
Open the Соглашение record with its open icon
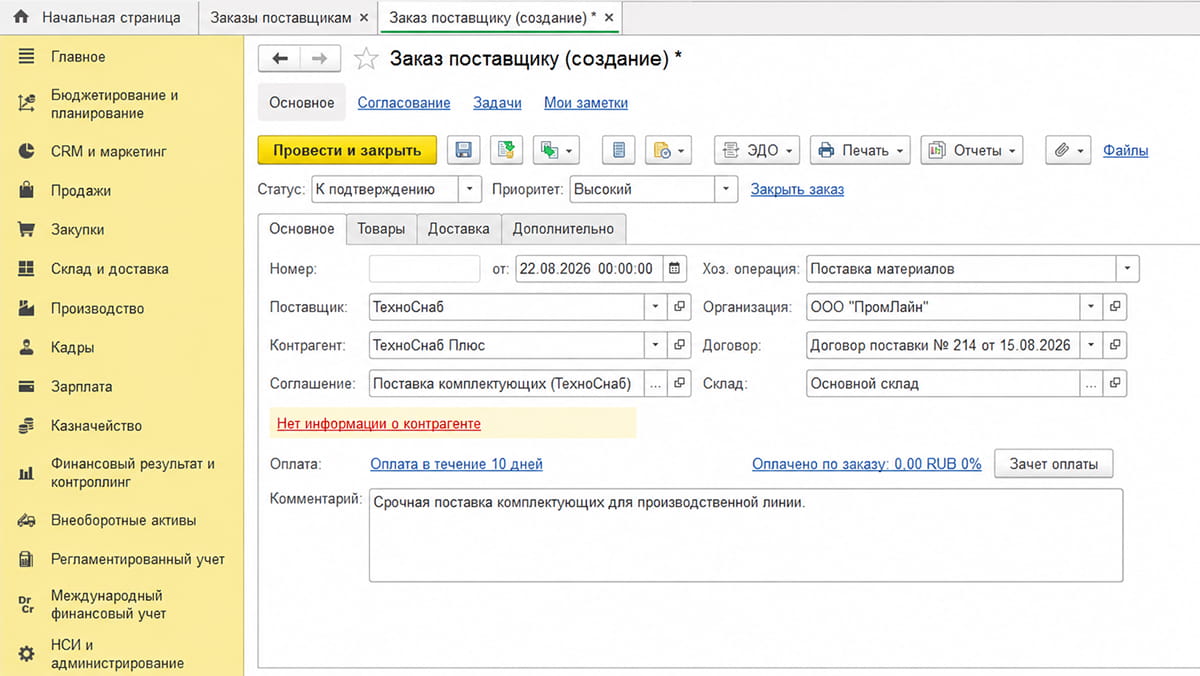680,384
